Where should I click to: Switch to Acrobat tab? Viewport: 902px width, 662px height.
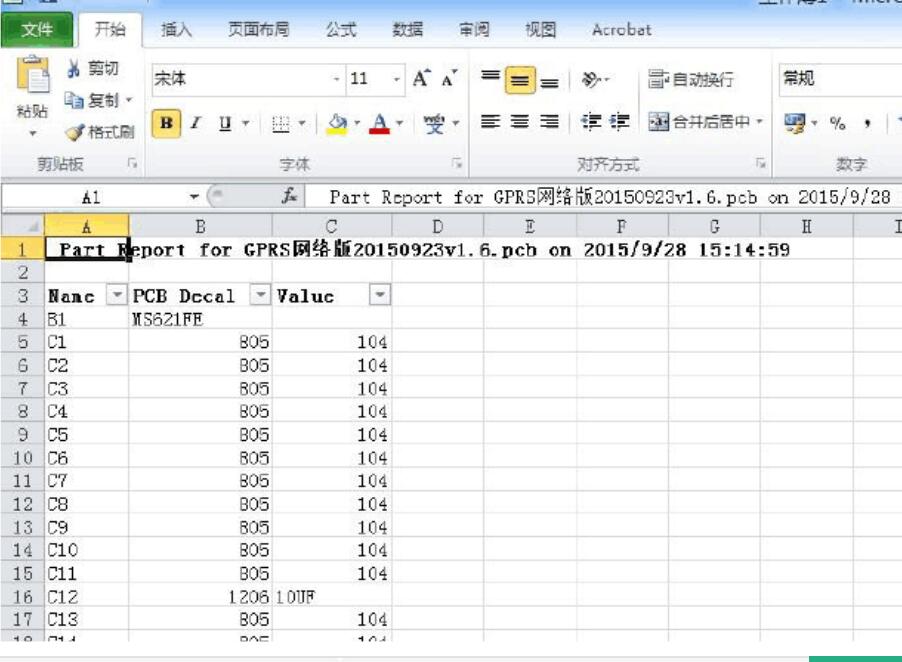(x=621, y=29)
